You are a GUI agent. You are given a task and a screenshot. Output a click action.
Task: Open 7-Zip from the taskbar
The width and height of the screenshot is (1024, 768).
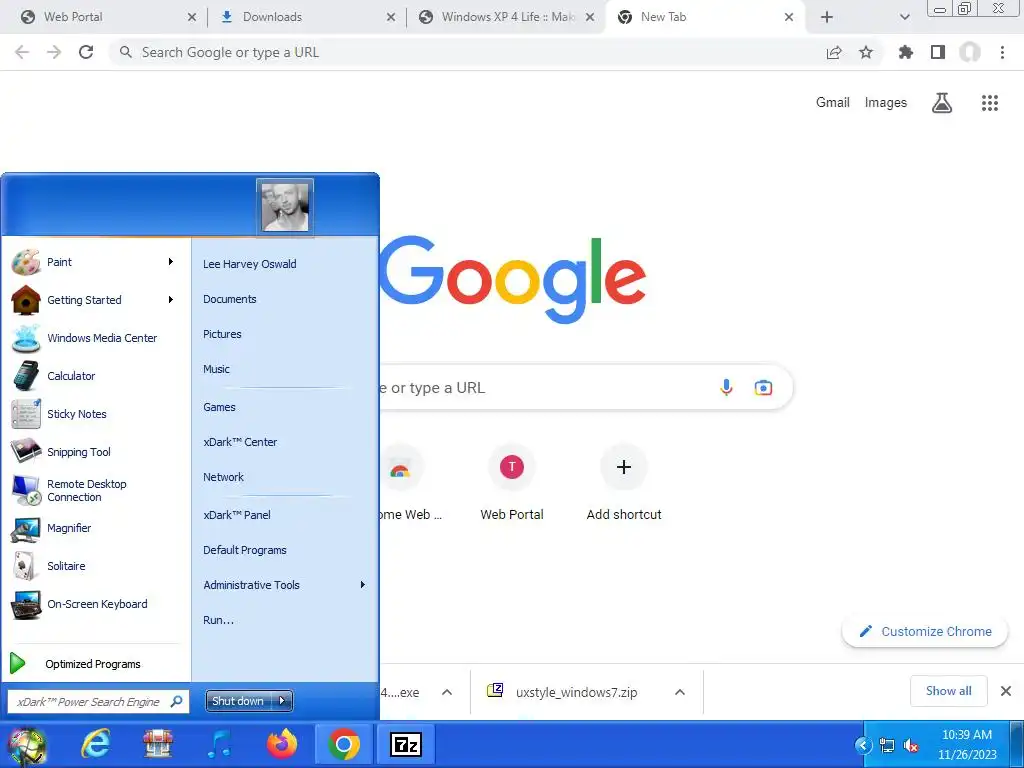406,744
